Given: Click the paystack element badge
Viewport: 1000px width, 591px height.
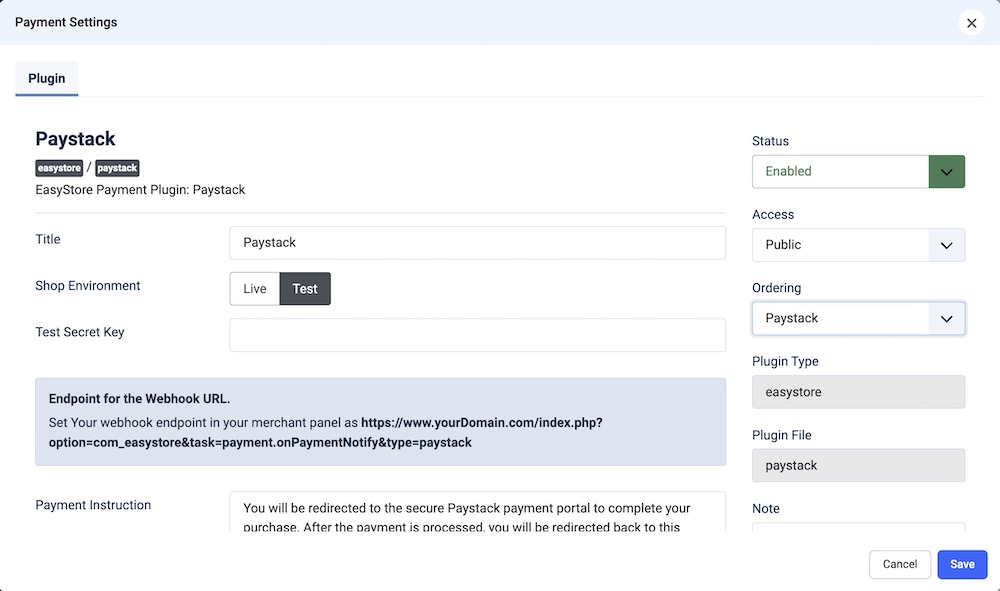Looking at the screenshot, I should [117, 168].
